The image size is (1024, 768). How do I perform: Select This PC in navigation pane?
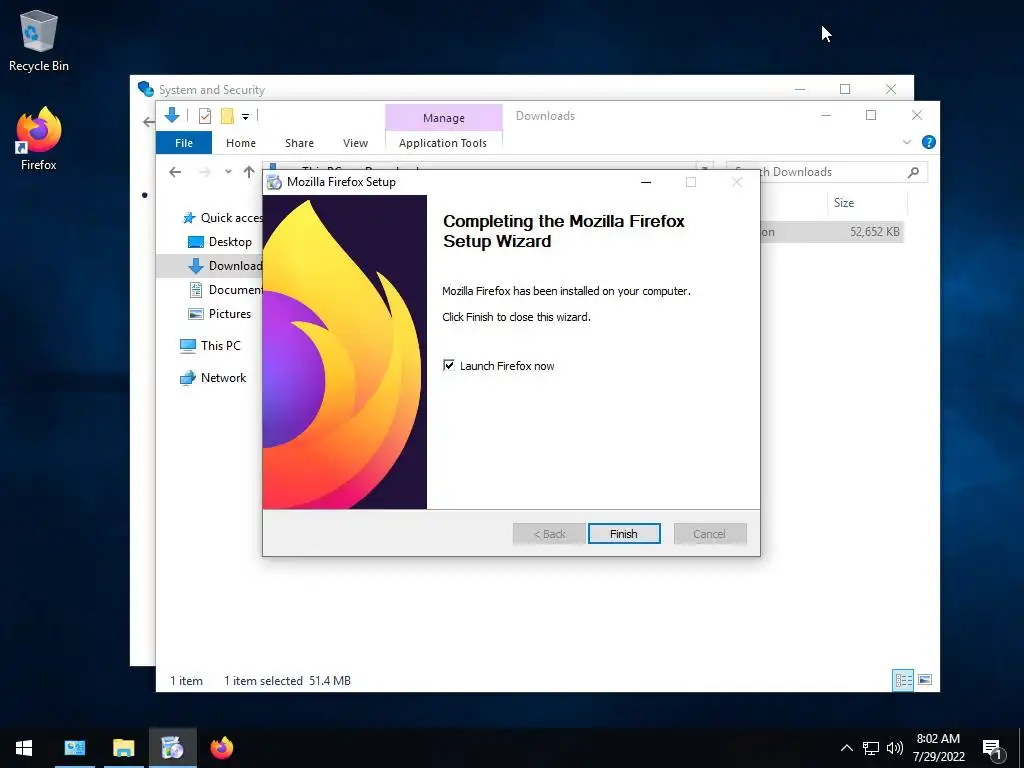tap(210, 345)
